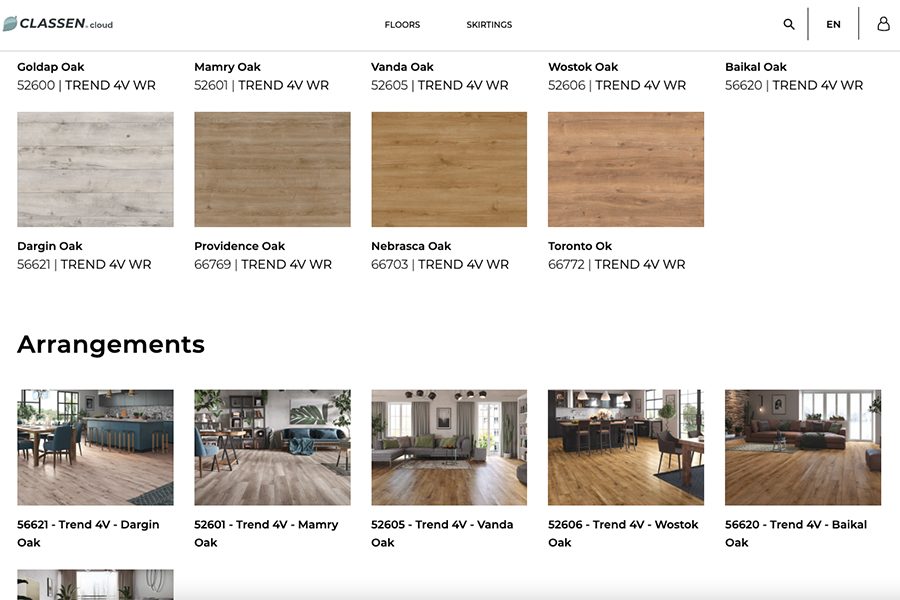Open the Floors menu
This screenshot has height=600, width=900.
pyautogui.click(x=402, y=24)
